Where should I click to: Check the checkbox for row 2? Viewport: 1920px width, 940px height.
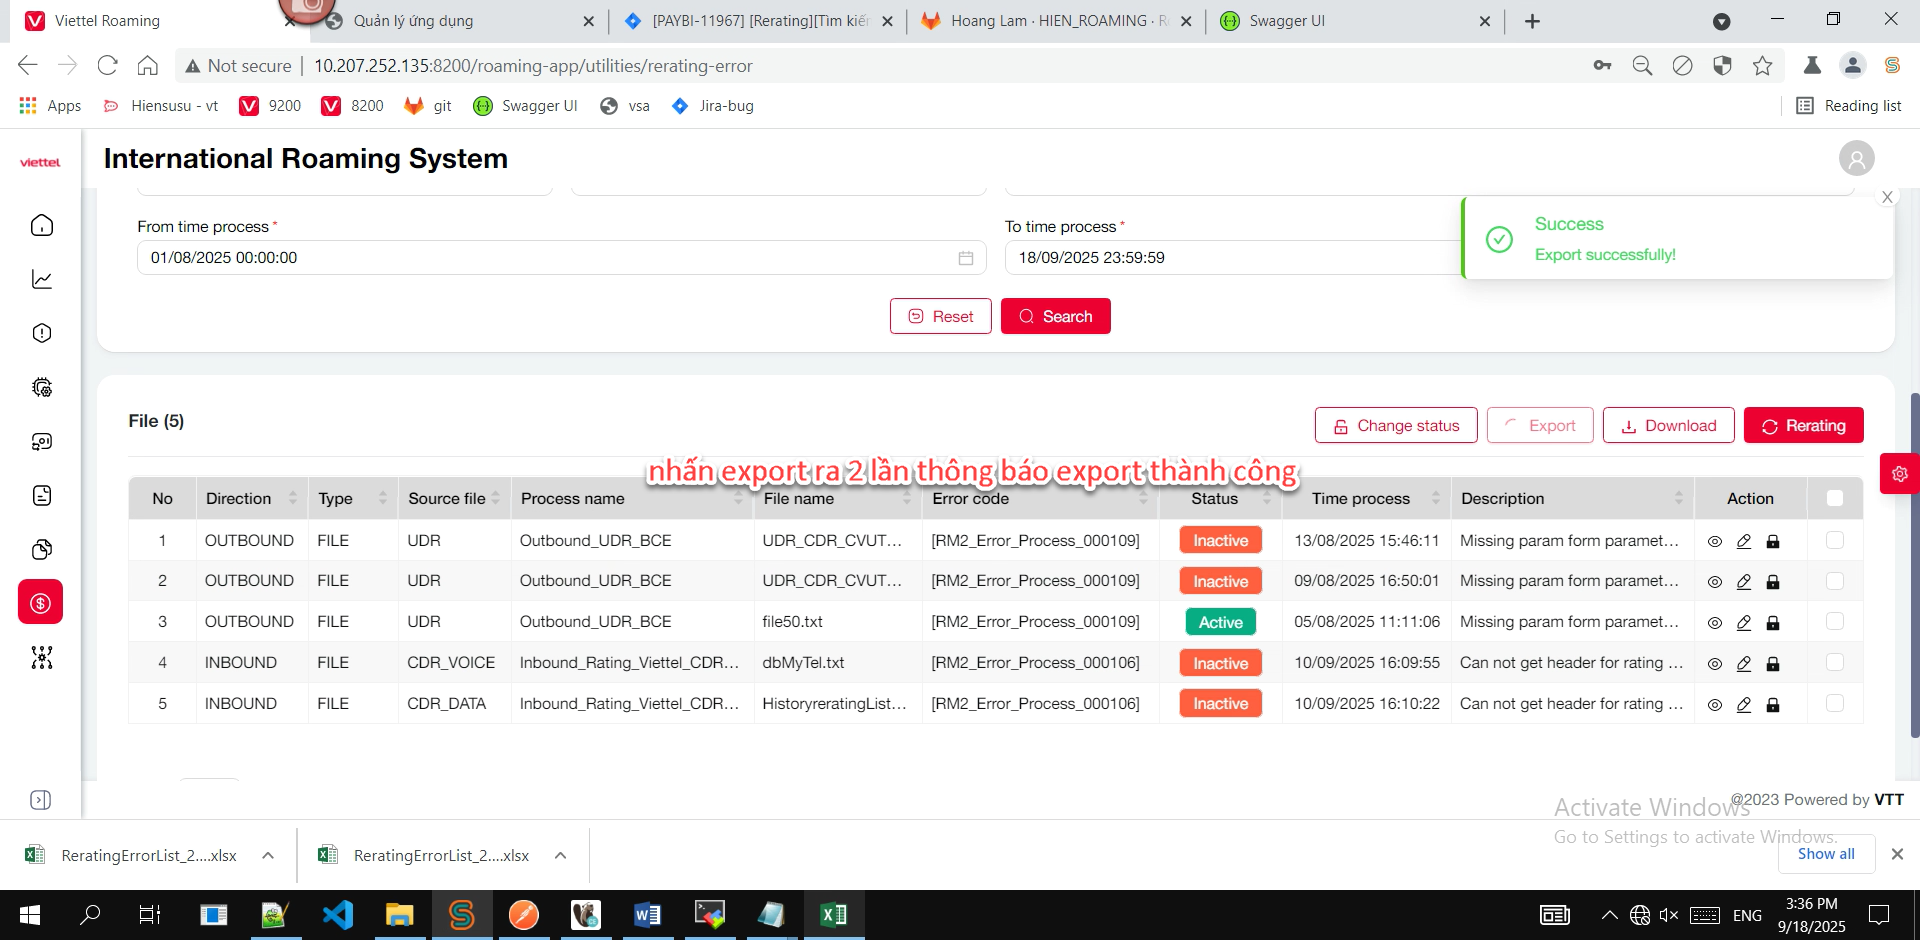[x=1834, y=581]
